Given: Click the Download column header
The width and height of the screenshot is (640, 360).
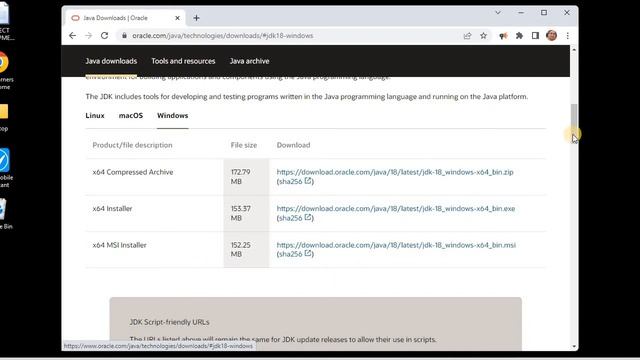Looking at the screenshot, I should coord(293,145).
